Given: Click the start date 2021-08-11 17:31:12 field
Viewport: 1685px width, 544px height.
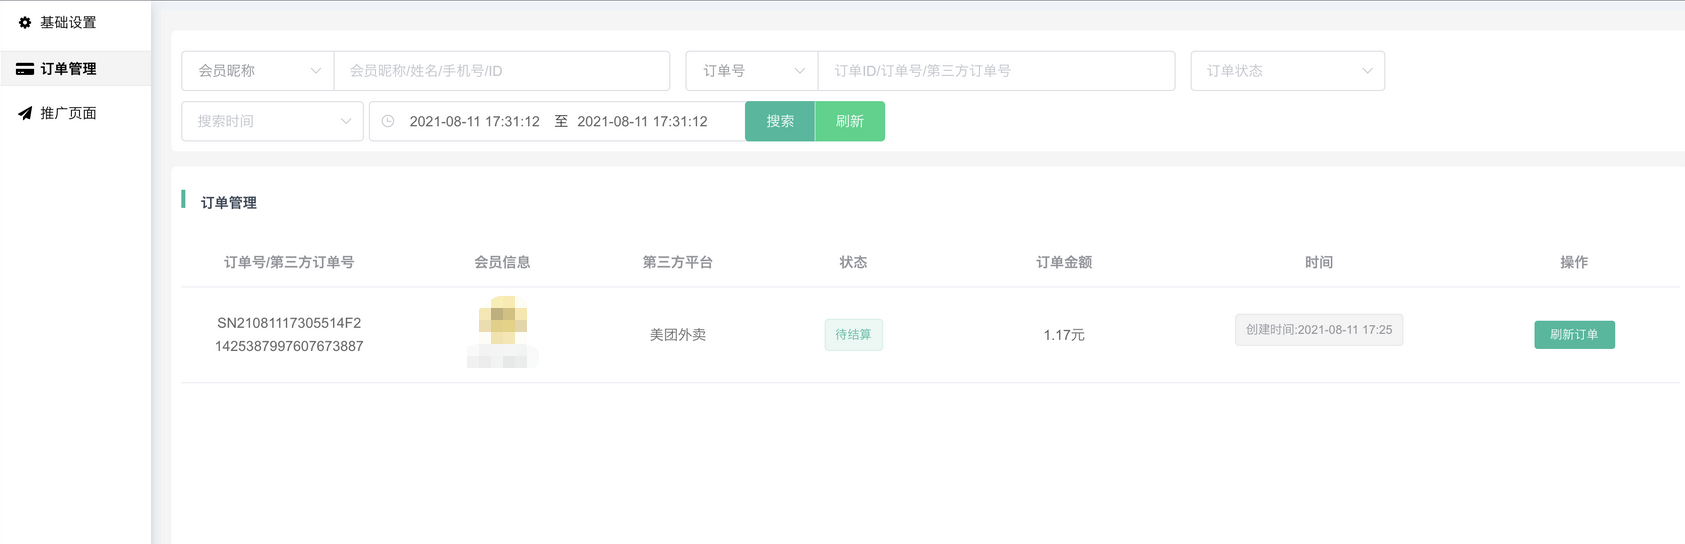Looking at the screenshot, I should pyautogui.click(x=474, y=121).
